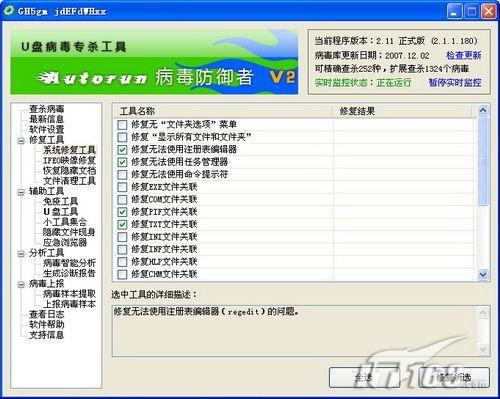The width and height of the screenshot is (500, 399).
Task: Tick the 修复INI文件关联 checkbox
Action: click(122, 237)
